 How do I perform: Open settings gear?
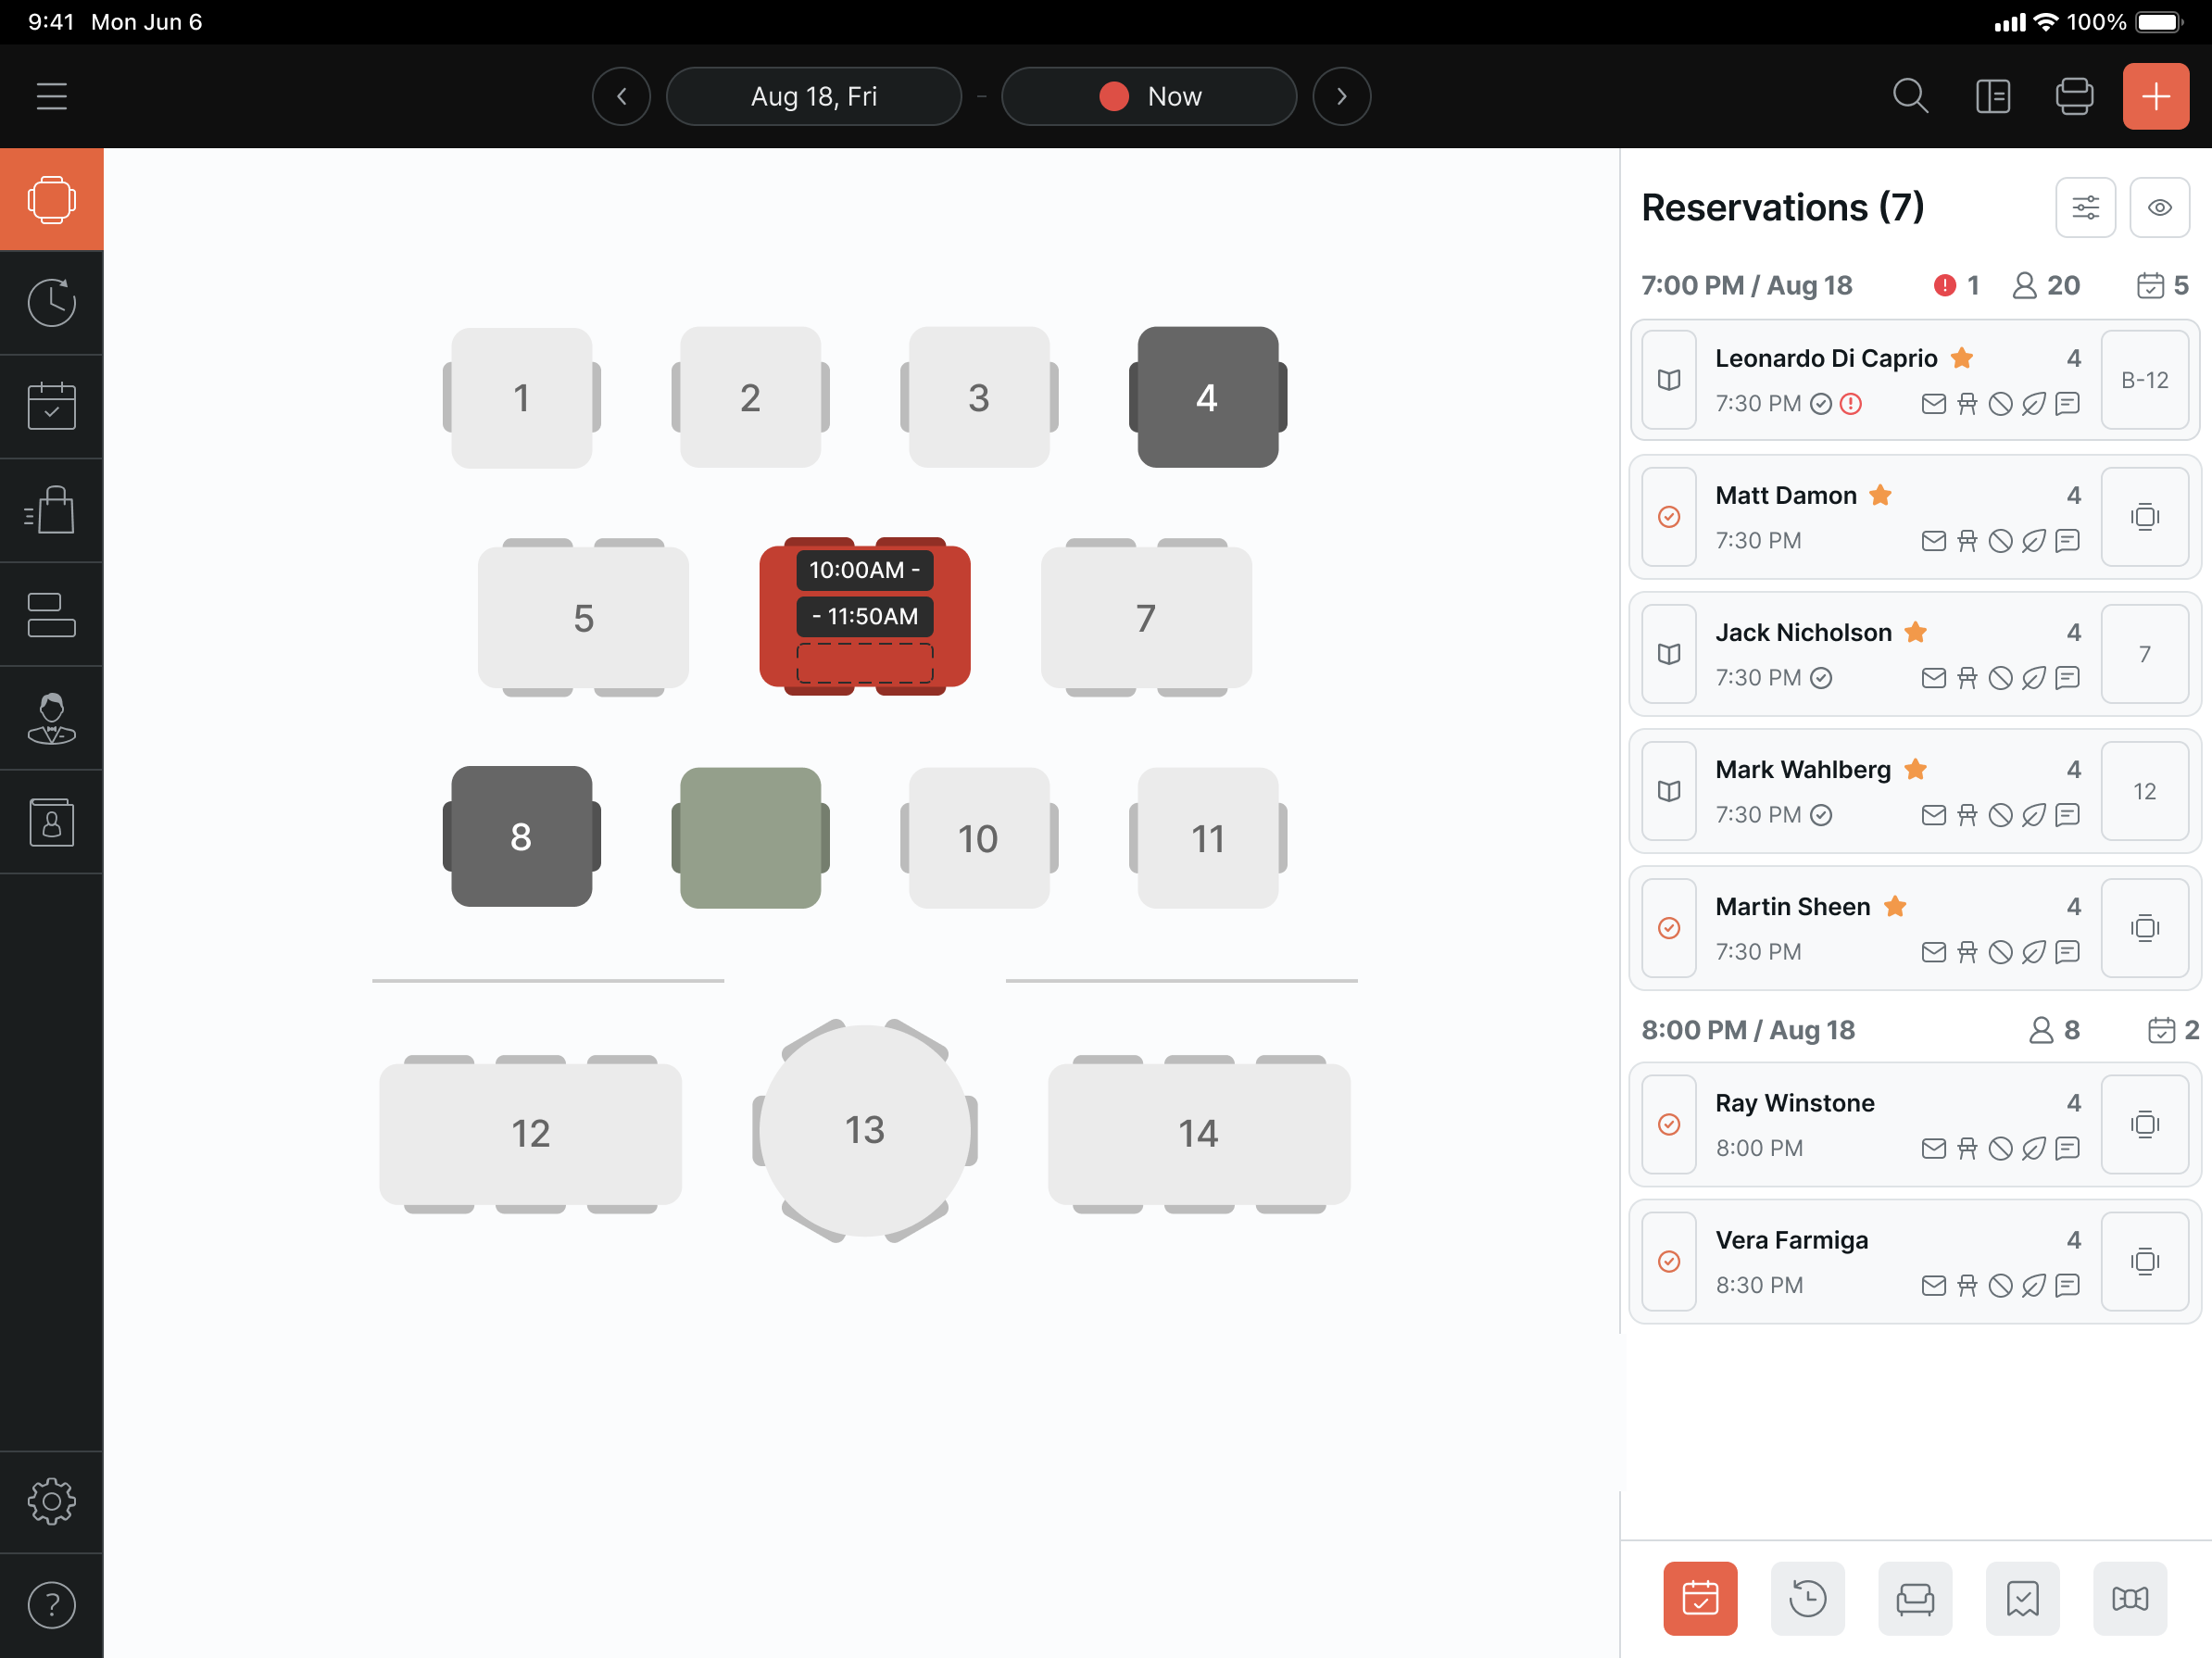(x=52, y=1501)
